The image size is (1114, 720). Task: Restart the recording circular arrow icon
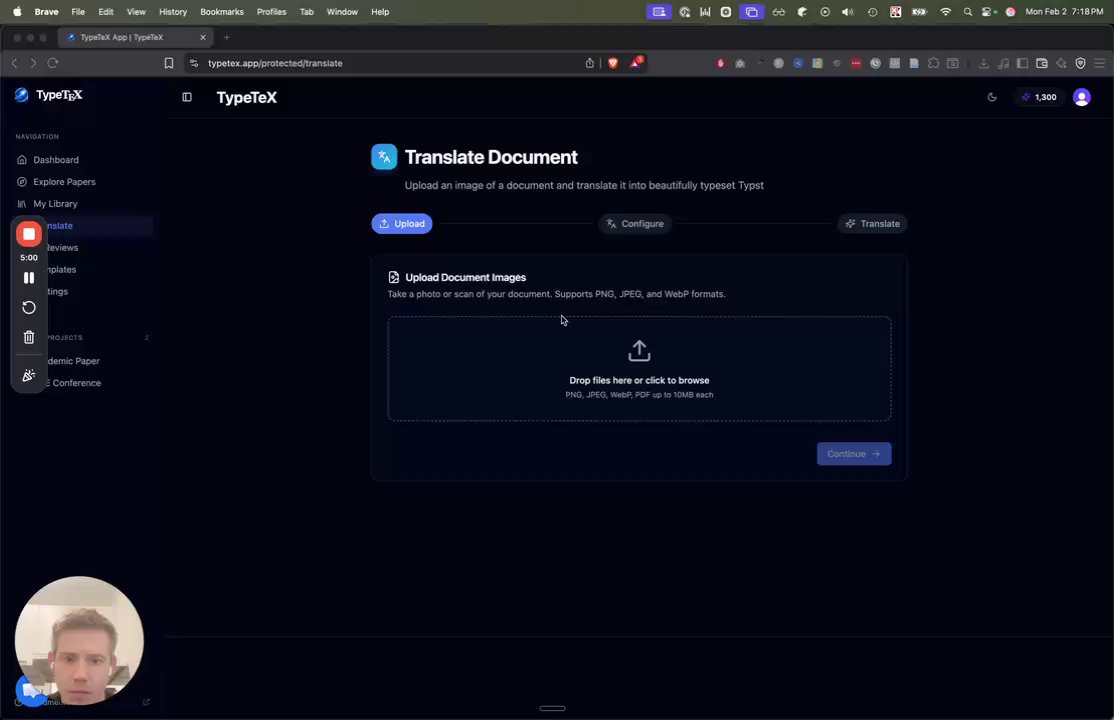(x=29, y=308)
